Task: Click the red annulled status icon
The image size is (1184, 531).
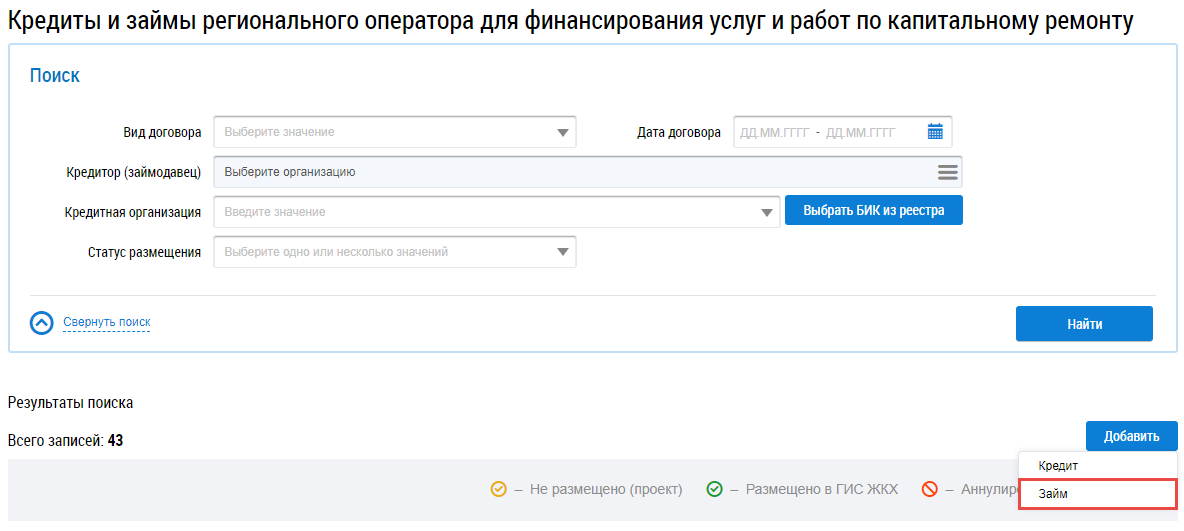Action: click(x=929, y=489)
